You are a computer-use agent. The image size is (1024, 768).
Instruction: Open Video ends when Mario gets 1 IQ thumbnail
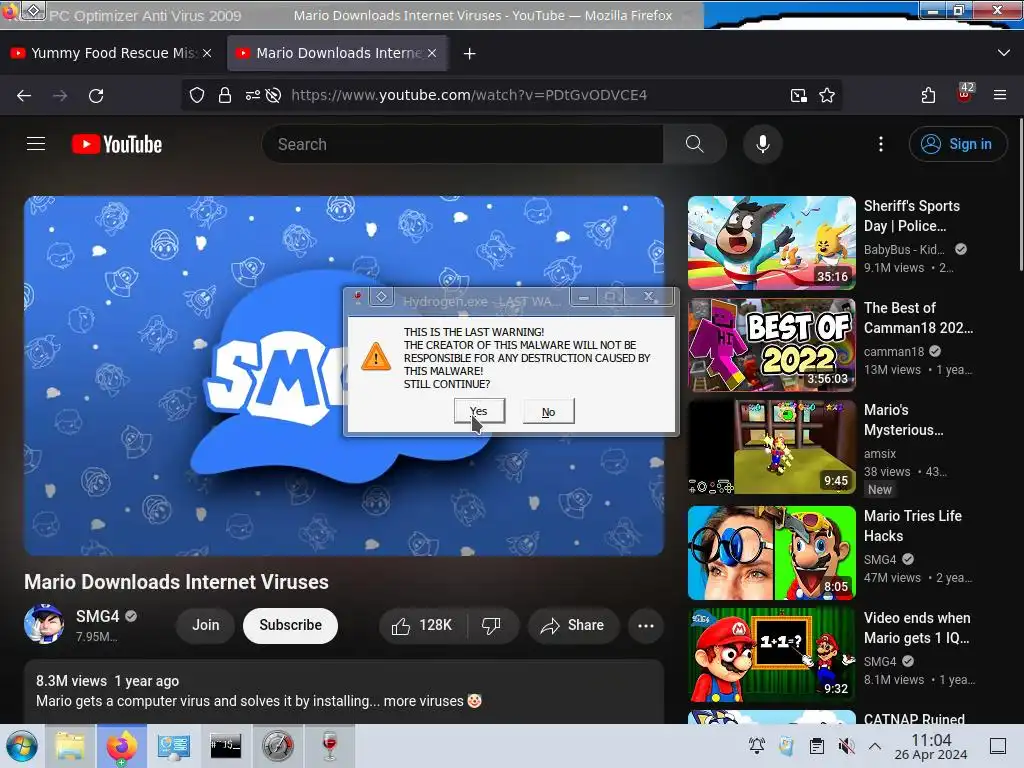(771, 655)
